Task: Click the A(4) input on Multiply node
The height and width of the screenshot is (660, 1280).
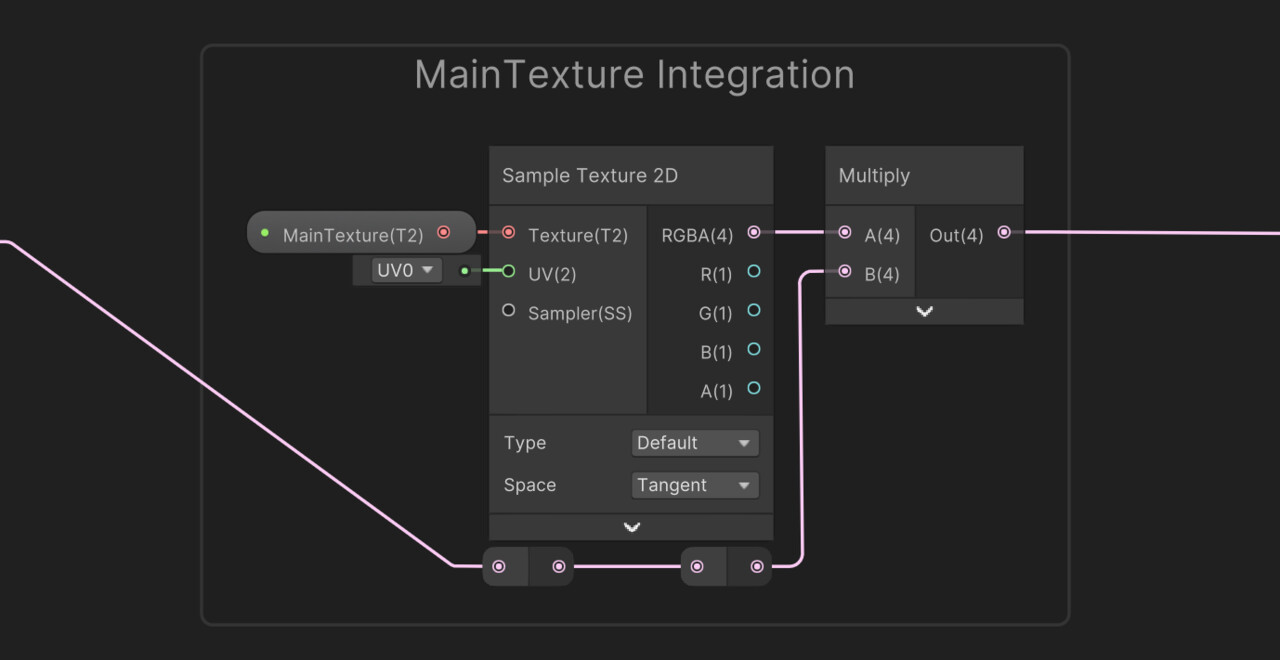Action: click(845, 232)
